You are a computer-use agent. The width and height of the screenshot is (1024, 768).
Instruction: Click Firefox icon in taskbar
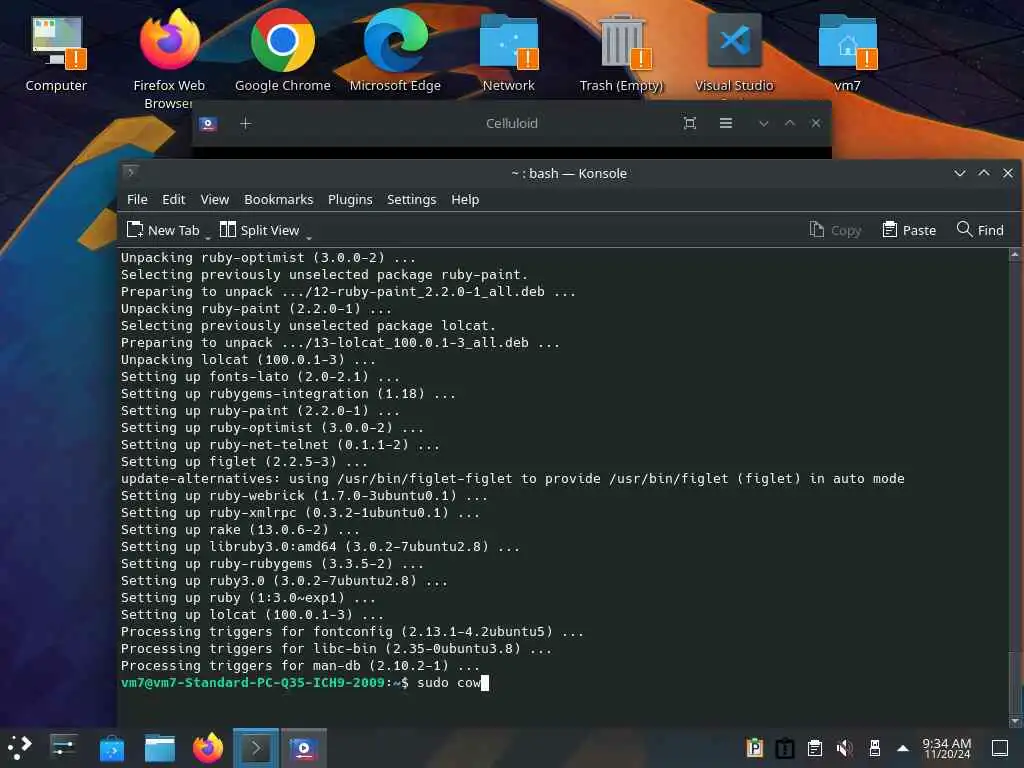[x=208, y=748]
